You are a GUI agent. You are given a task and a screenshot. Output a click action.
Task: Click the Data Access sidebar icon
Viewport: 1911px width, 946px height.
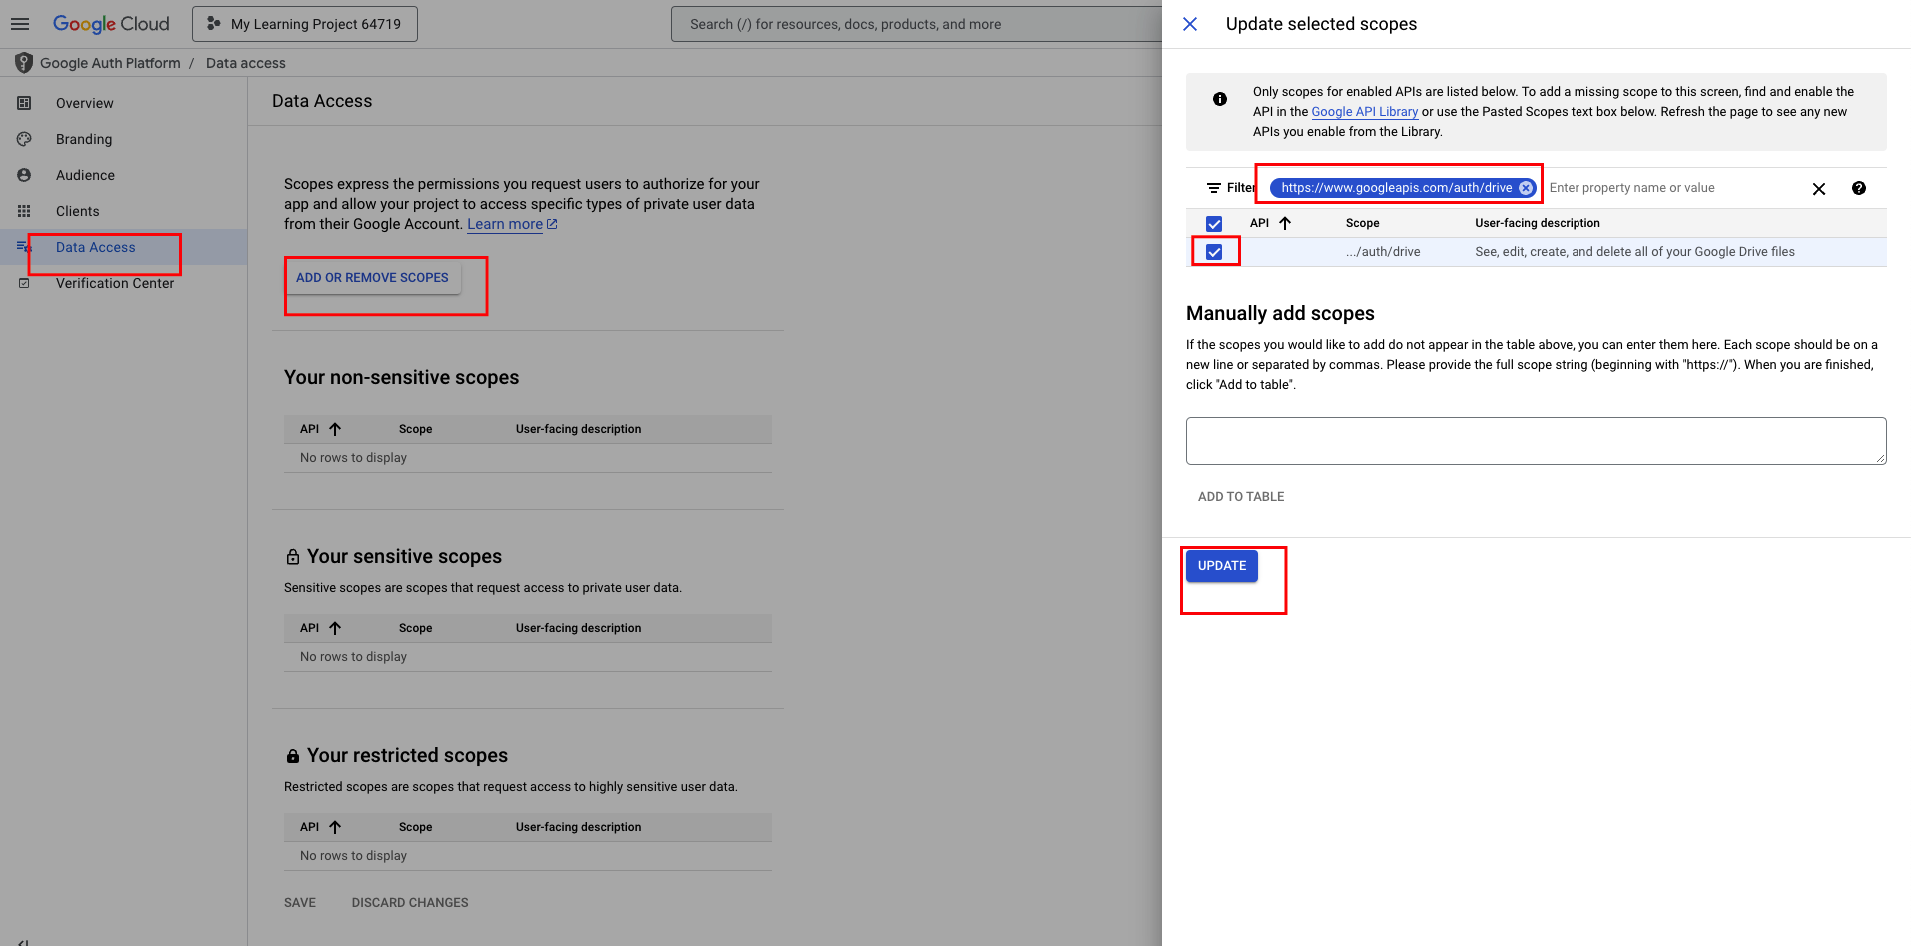(x=24, y=247)
